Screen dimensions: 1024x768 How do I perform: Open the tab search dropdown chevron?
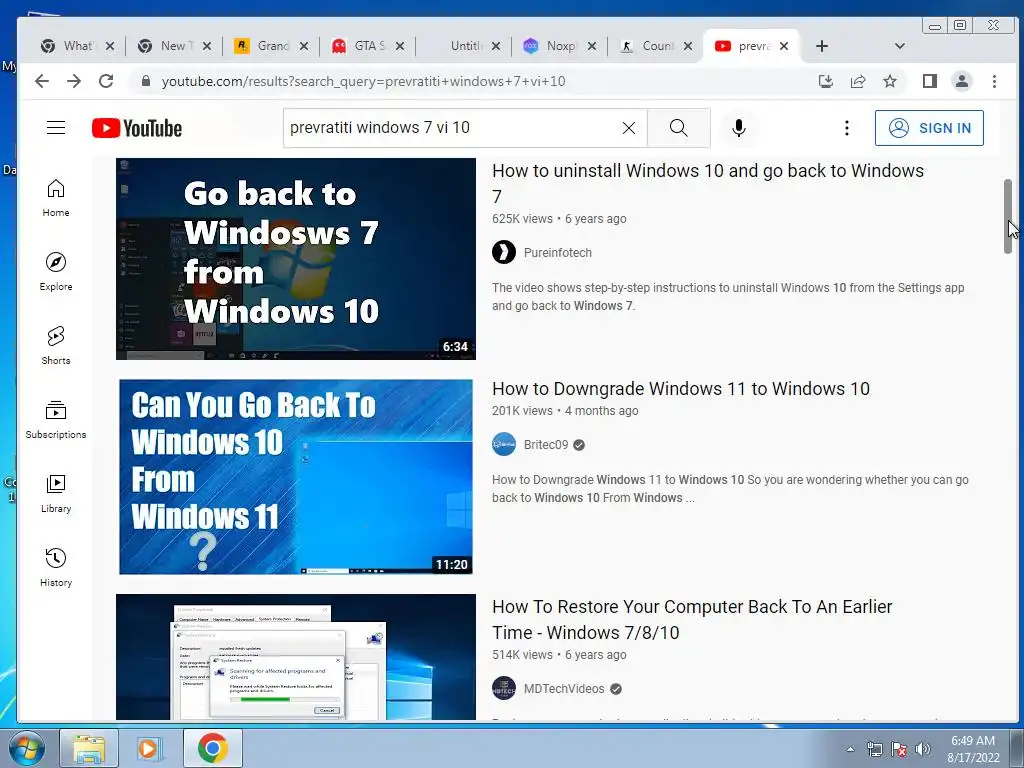899,46
